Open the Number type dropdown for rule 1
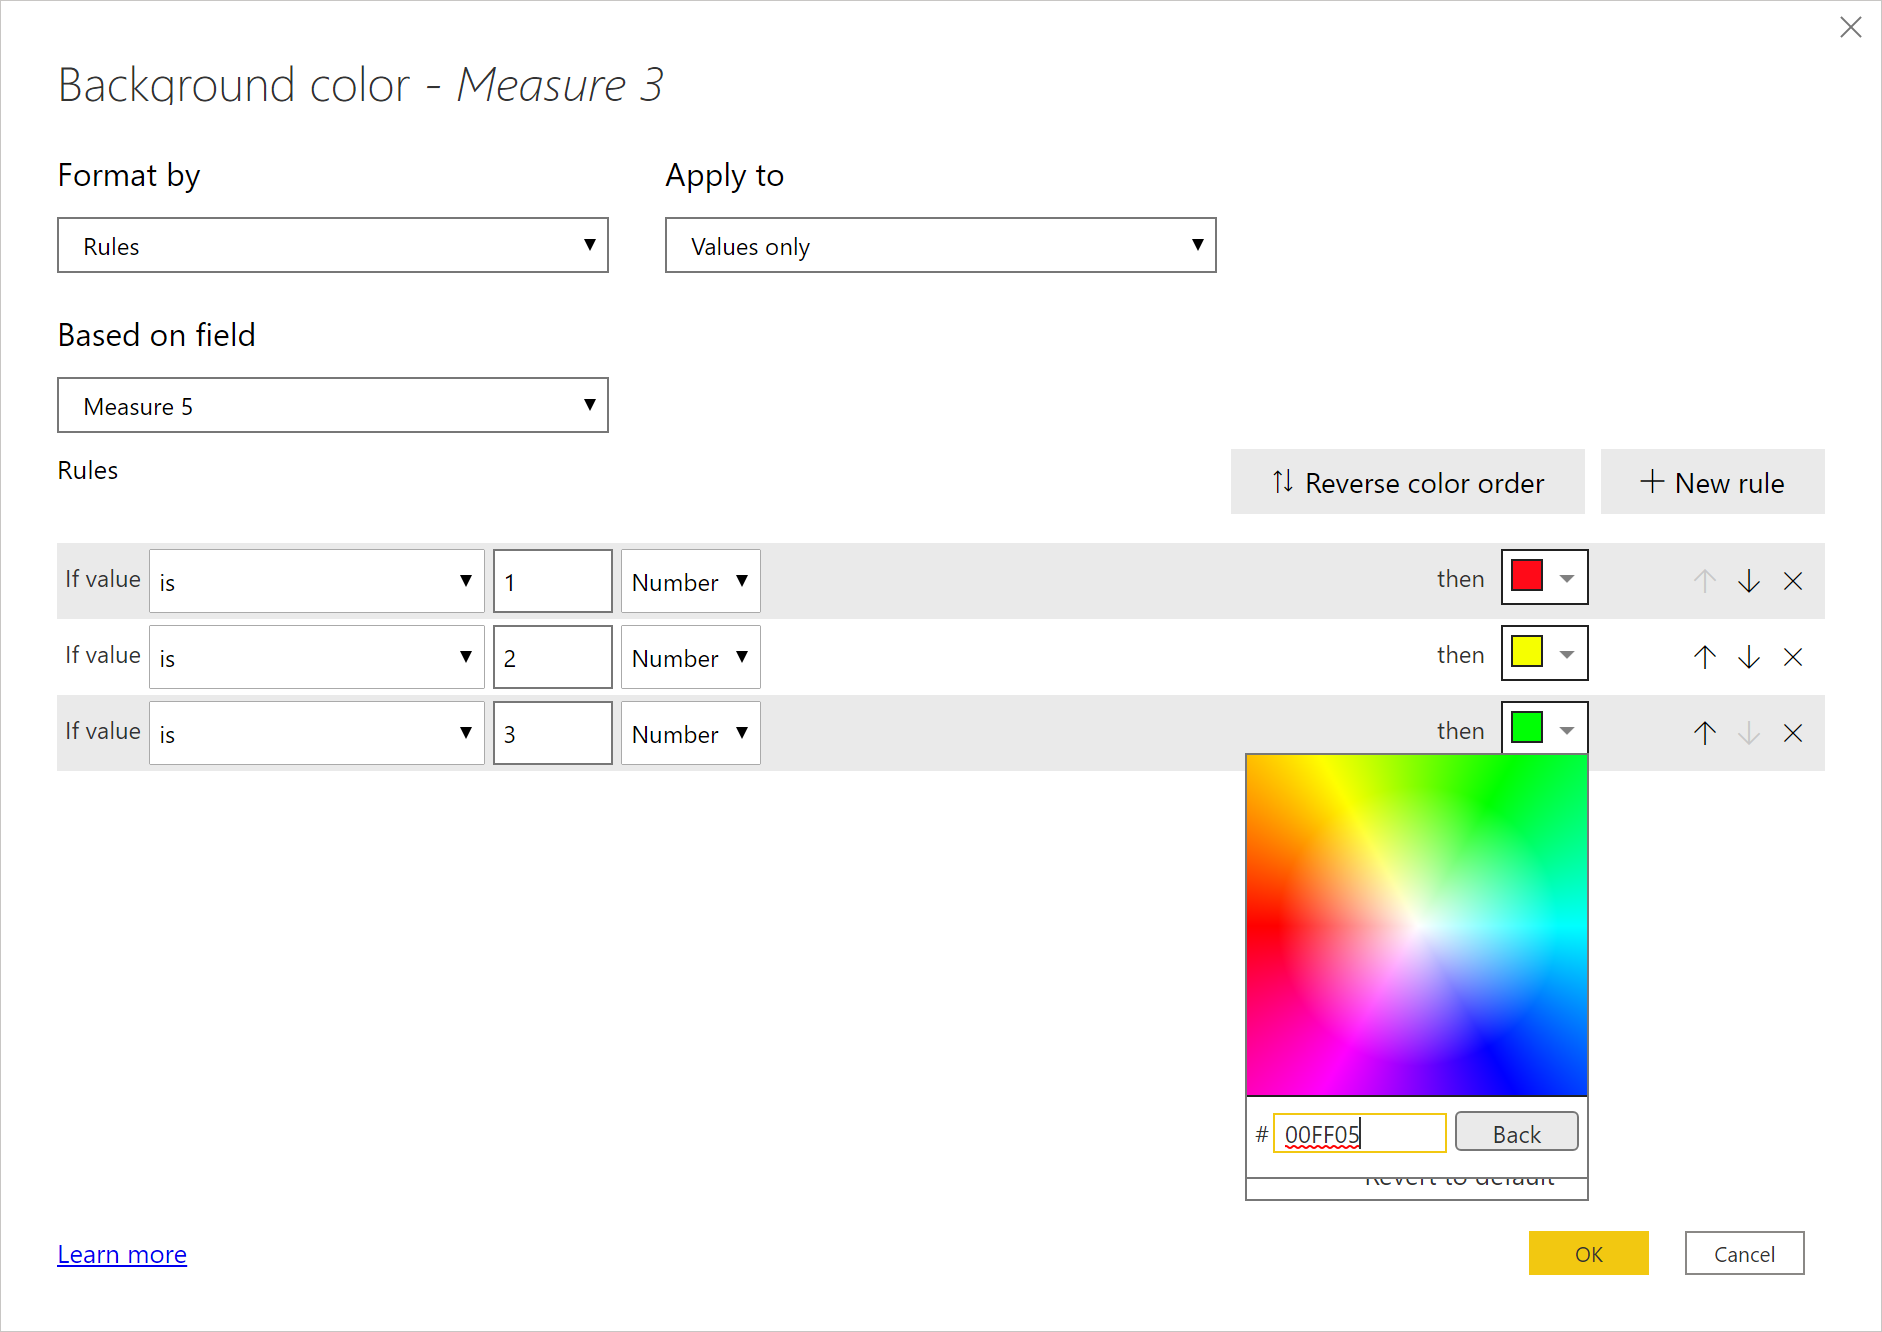Screen dimensions: 1882x1332 pos(691,581)
